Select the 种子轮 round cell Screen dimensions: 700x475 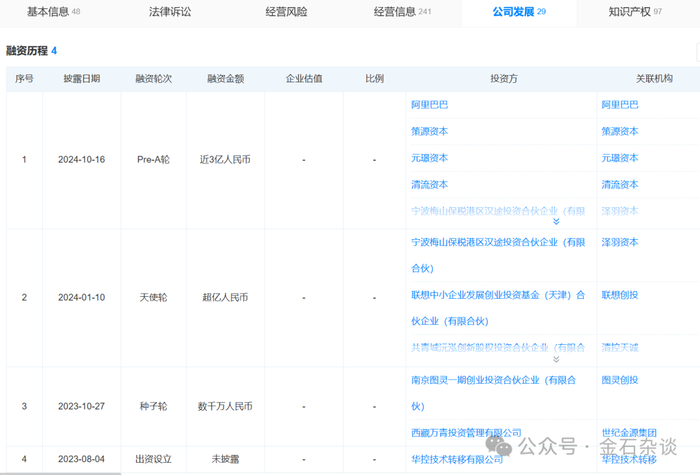coord(154,407)
